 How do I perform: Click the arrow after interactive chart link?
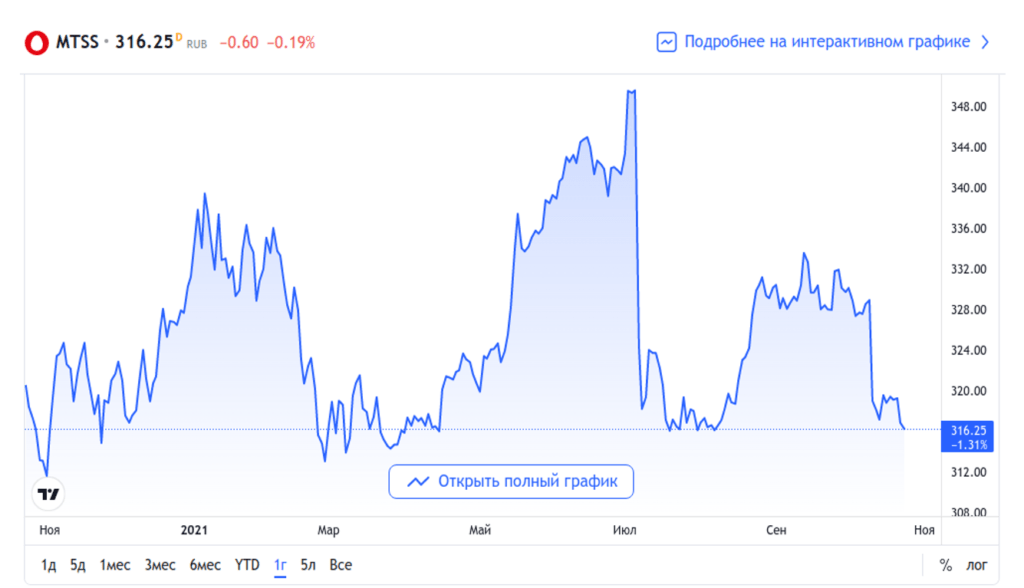[985, 42]
